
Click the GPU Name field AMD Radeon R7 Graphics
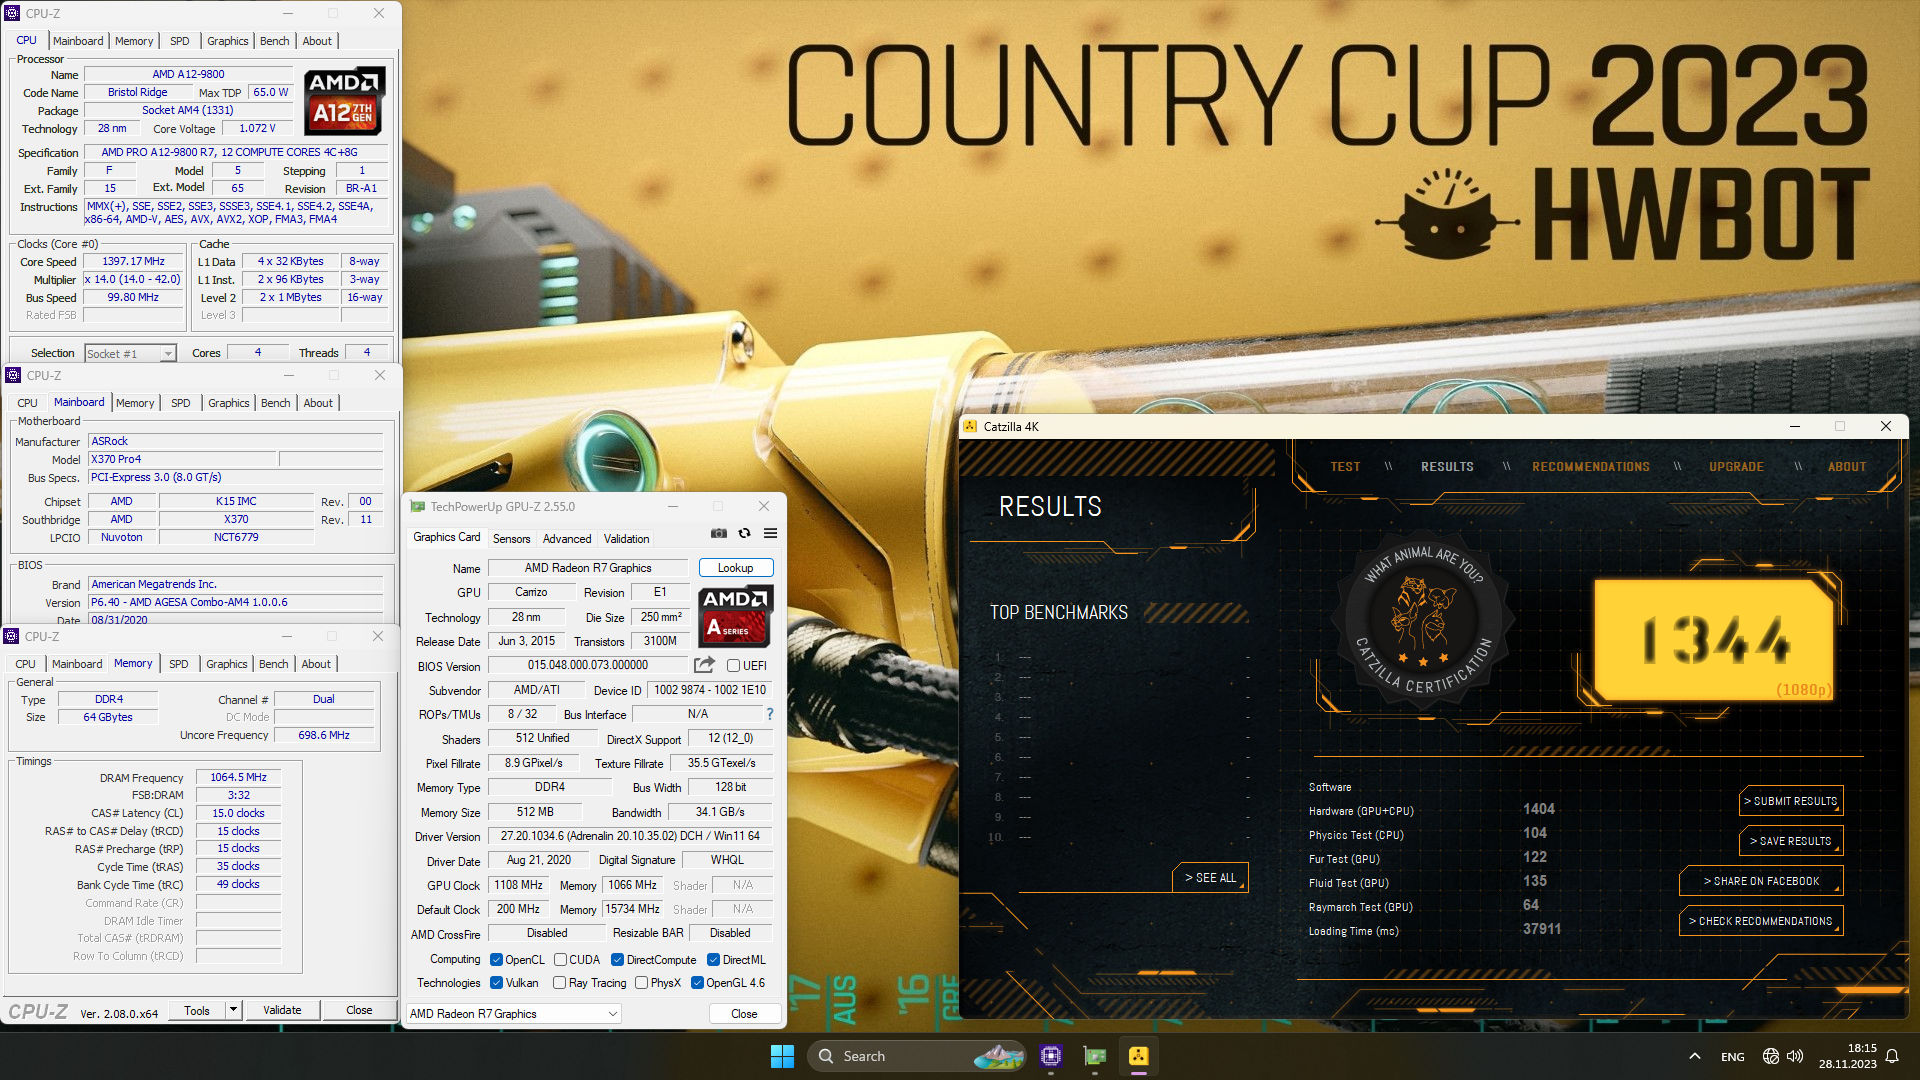(x=588, y=568)
